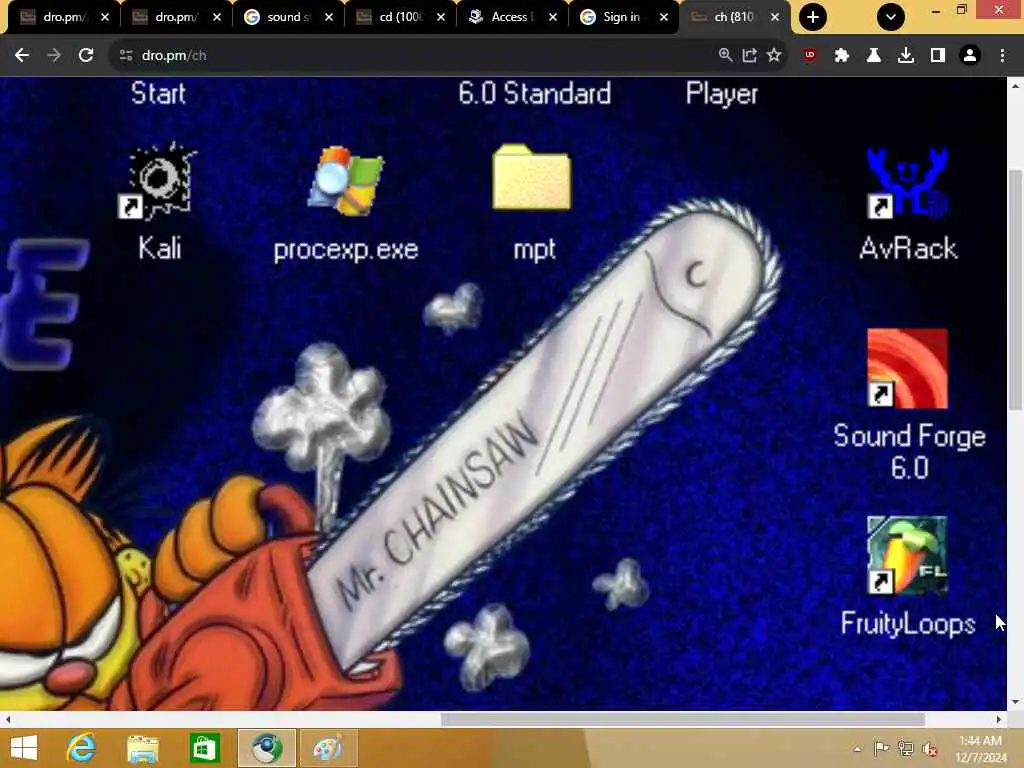Viewport: 1024px width, 768px height.
Task: Open File Explorer from taskbar
Action: tap(143, 748)
